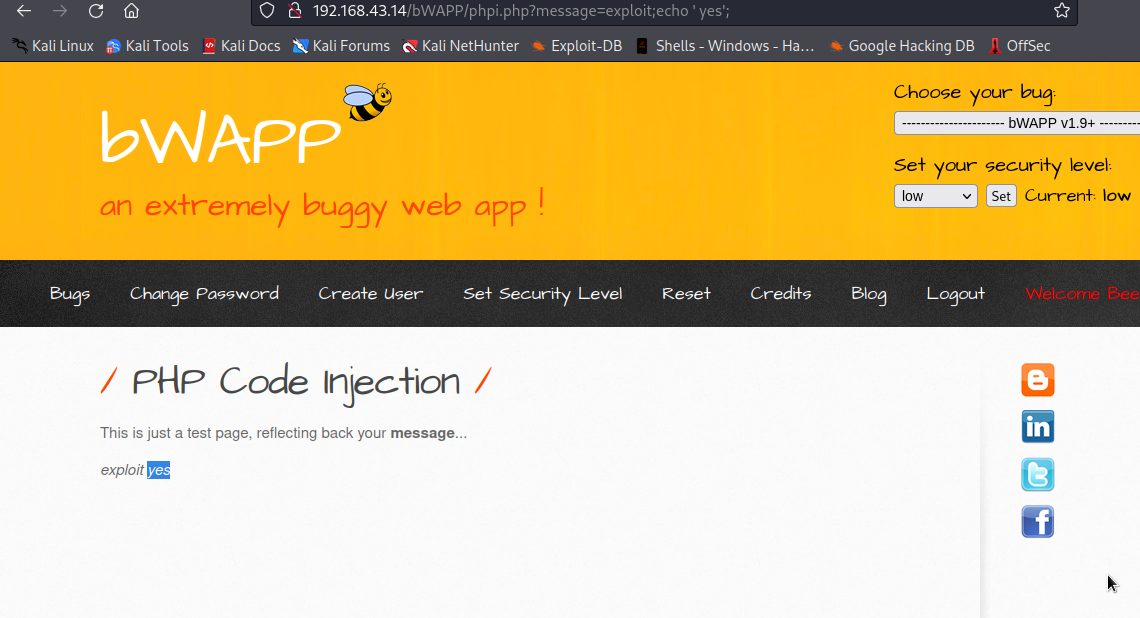
Task: Open the Create User page
Action: click(x=371, y=294)
